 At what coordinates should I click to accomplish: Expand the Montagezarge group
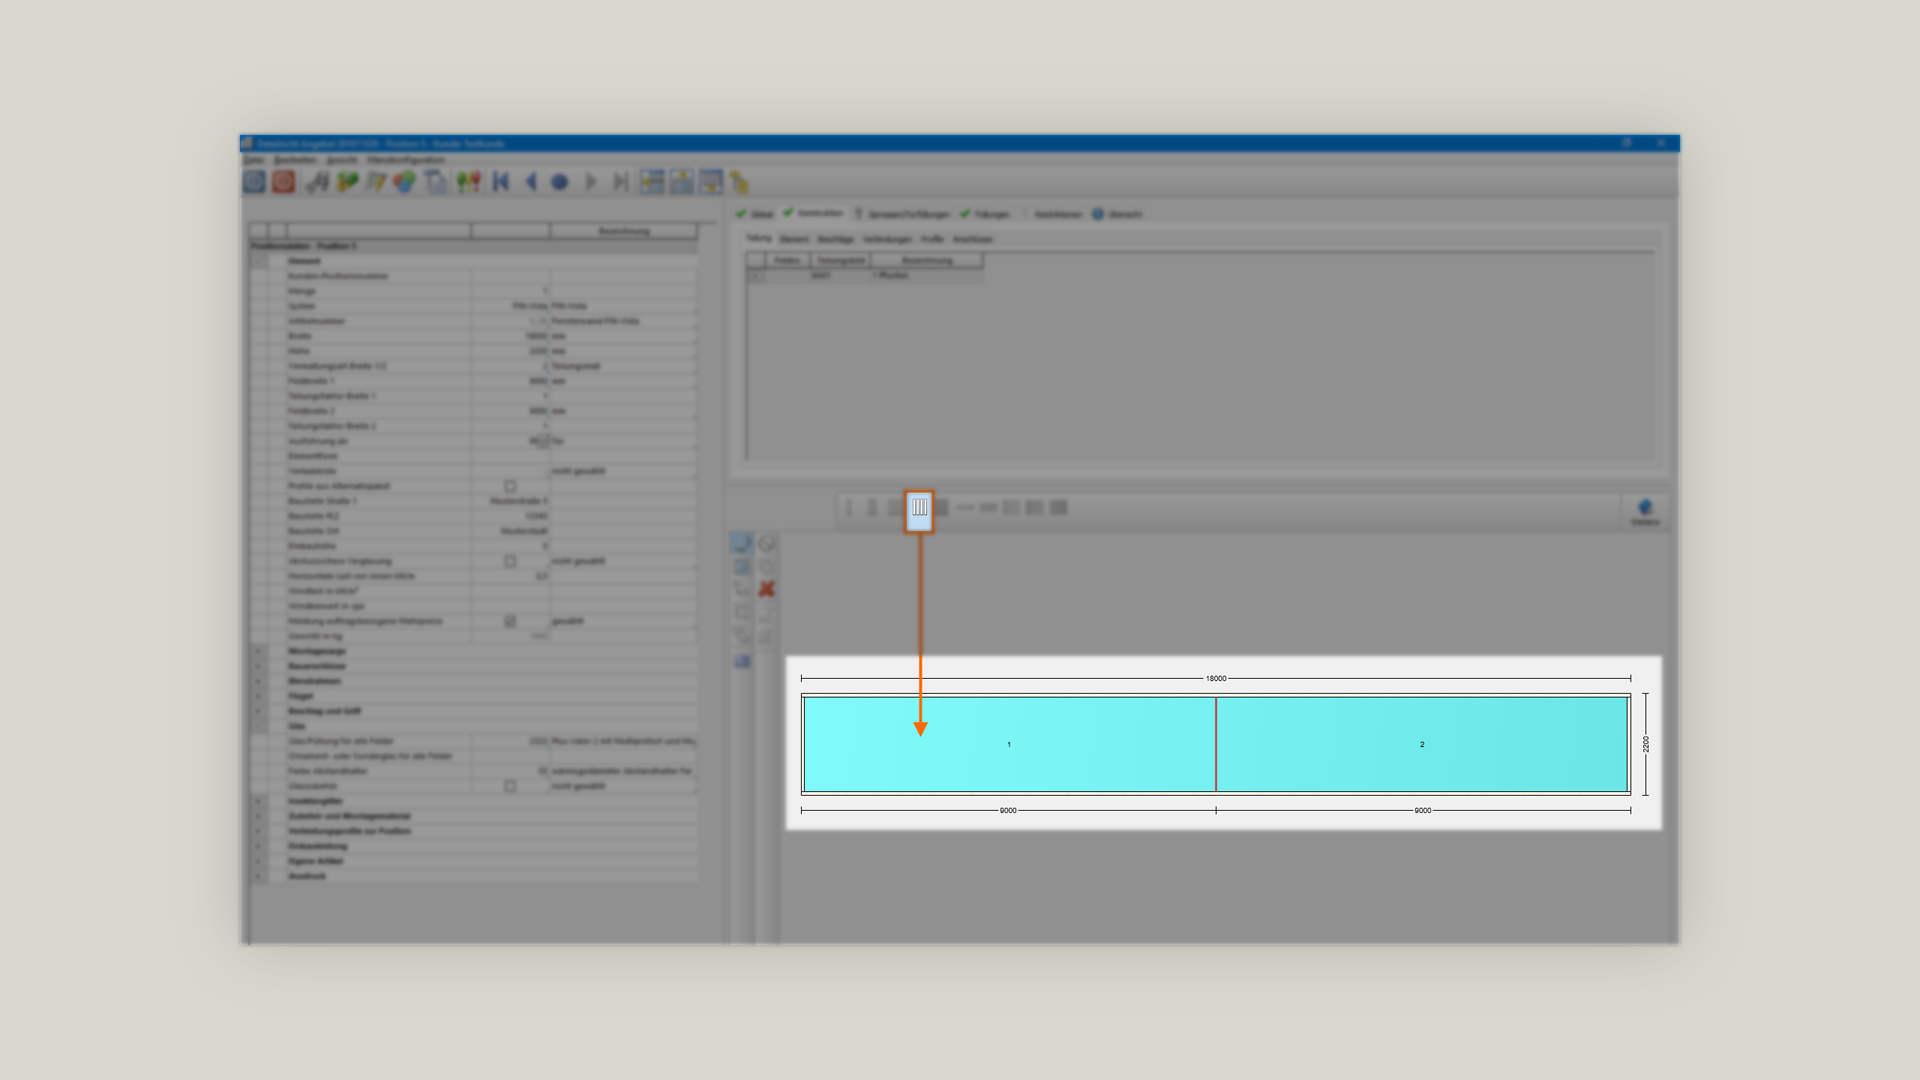[x=259, y=651]
